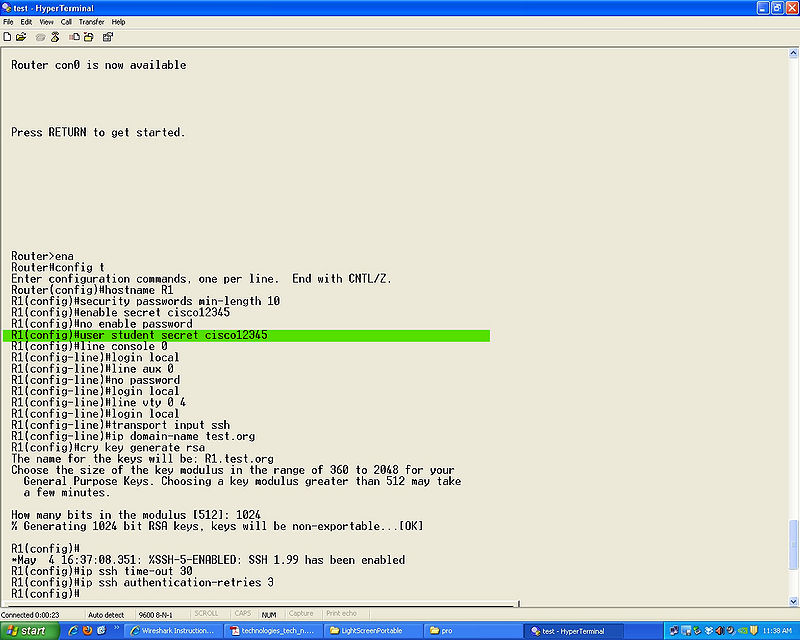Viewport: 800px width, 640px height.
Task: Click the Receive file toolbar icon
Action: point(89,37)
